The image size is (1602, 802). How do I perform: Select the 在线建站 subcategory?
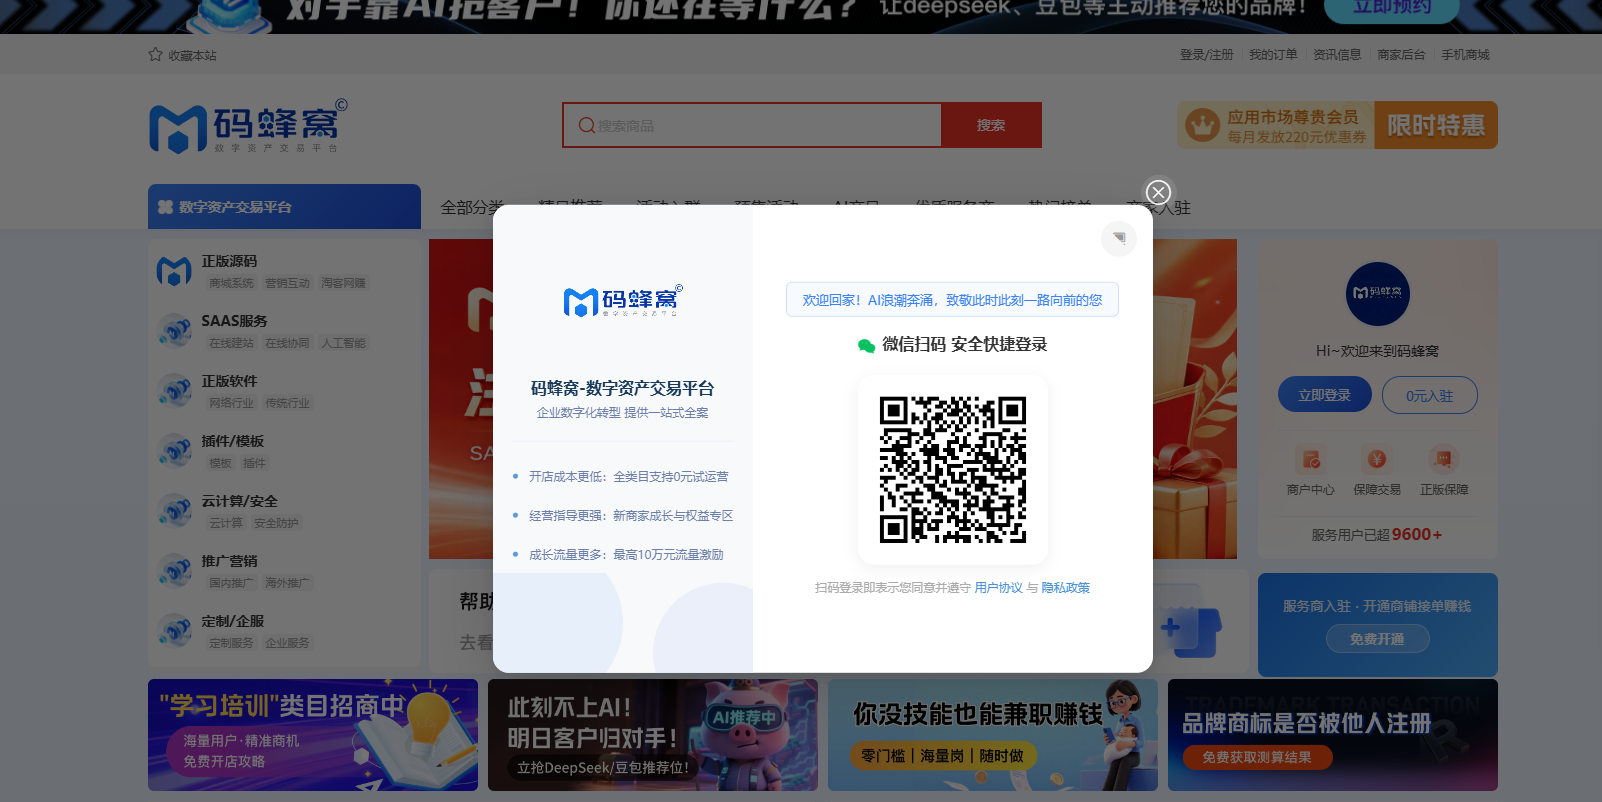tap(231, 343)
